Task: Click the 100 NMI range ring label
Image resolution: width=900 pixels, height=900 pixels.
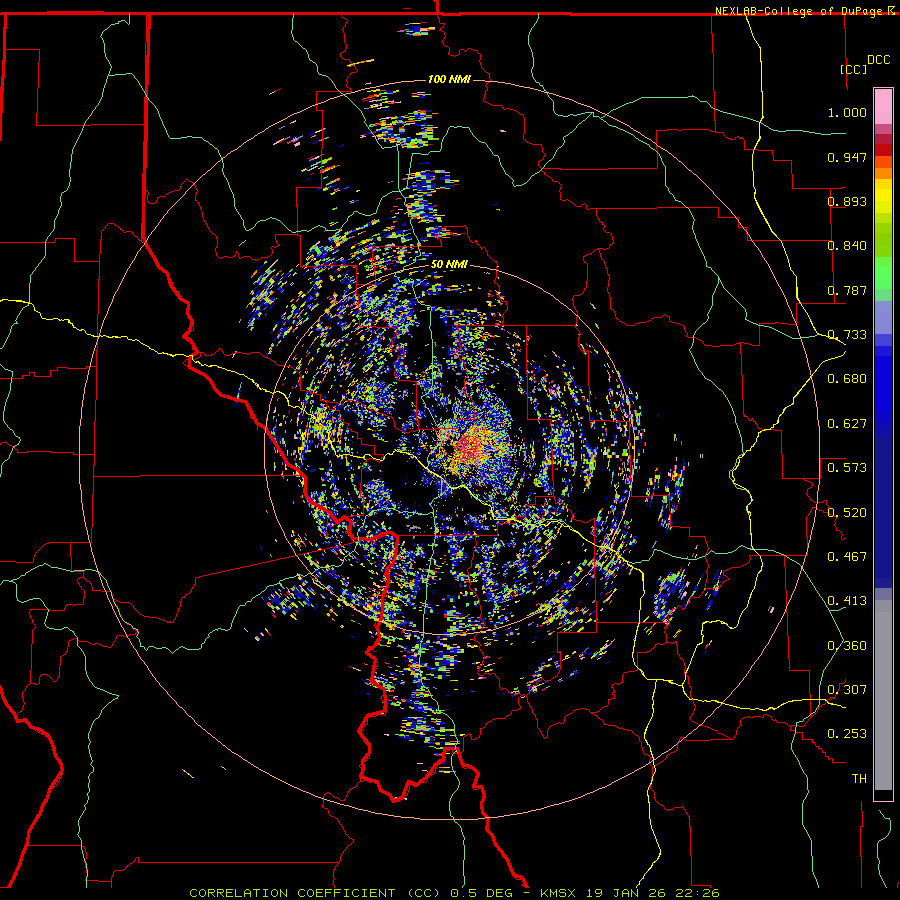Action: click(449, 79)
